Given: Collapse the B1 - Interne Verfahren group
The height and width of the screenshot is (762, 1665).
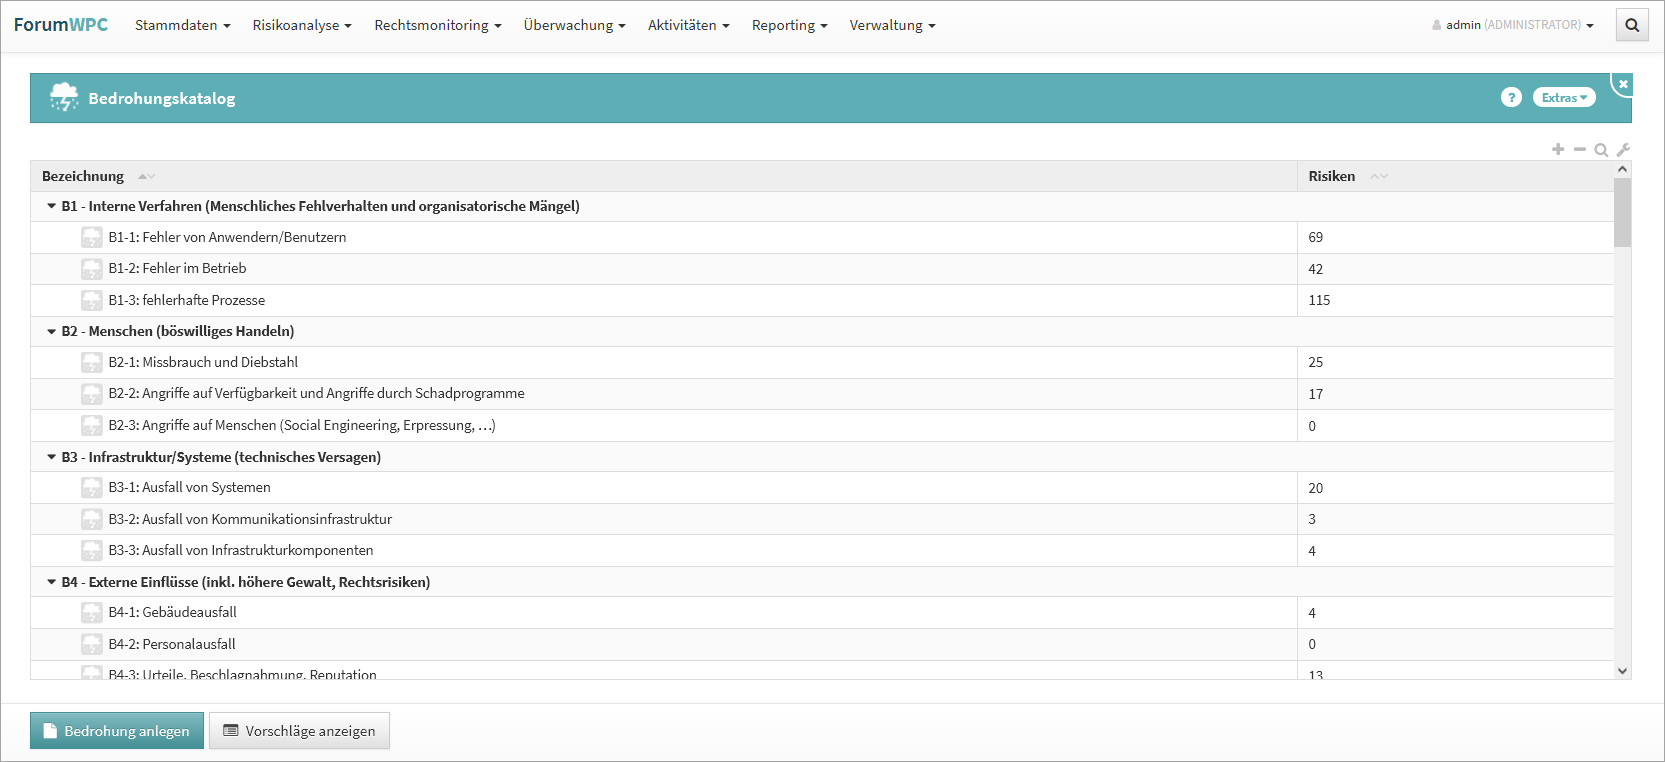Looking at the screenshot, I should pyautogui.click(x=52, y=206).
